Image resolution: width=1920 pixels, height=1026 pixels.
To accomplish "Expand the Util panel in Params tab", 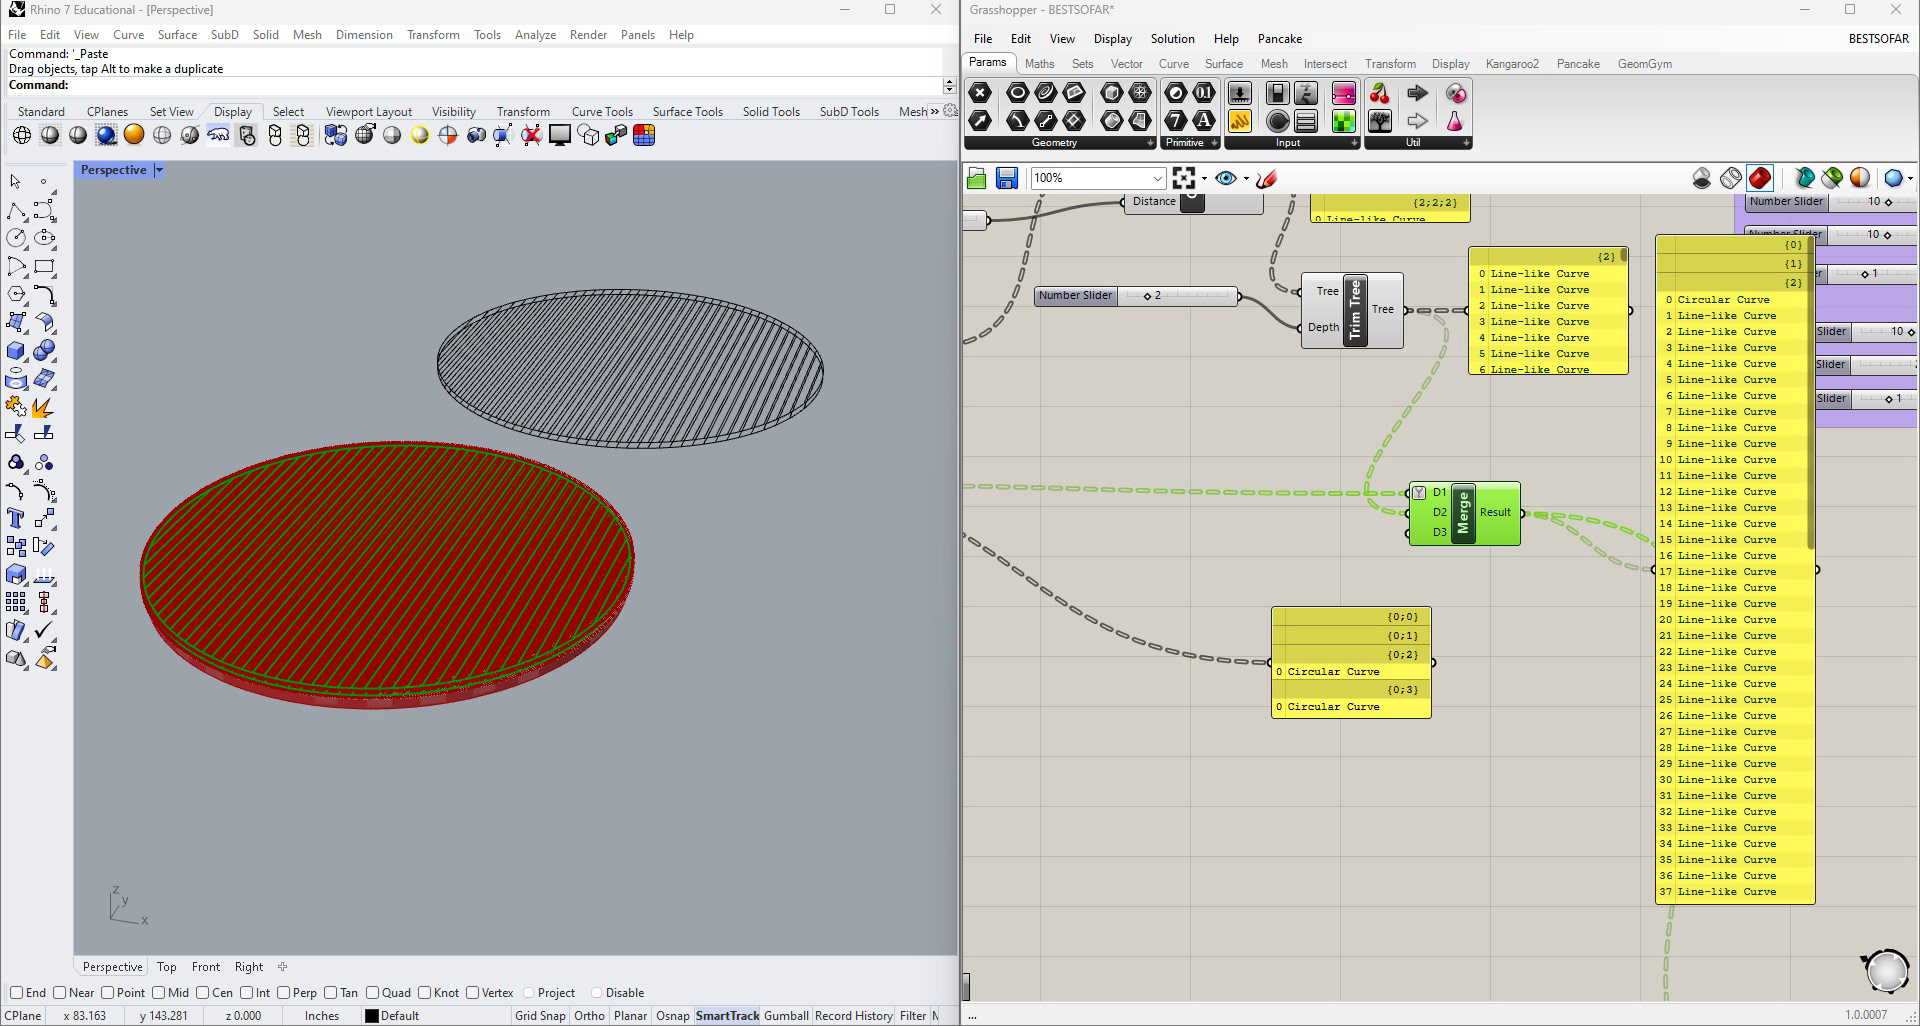I will point(1466,143).
